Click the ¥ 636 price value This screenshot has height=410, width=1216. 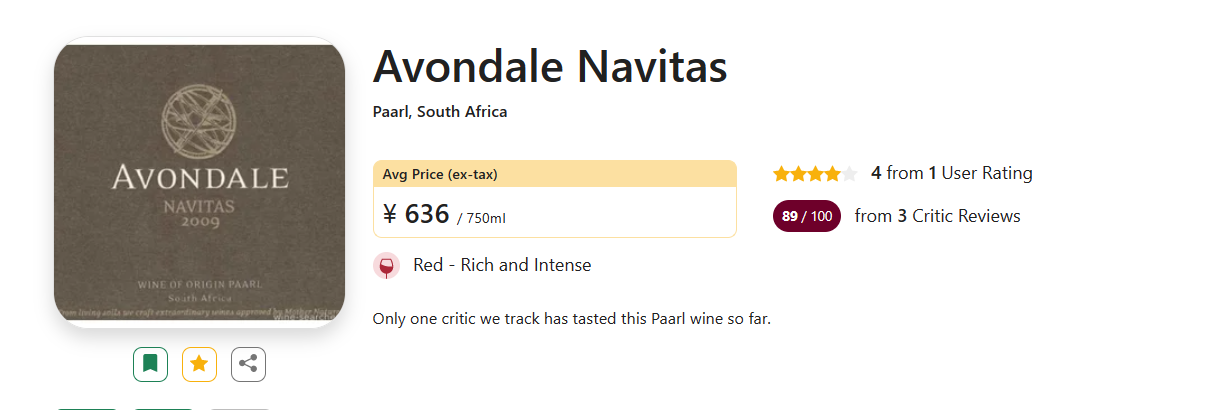tap(415, 214)
